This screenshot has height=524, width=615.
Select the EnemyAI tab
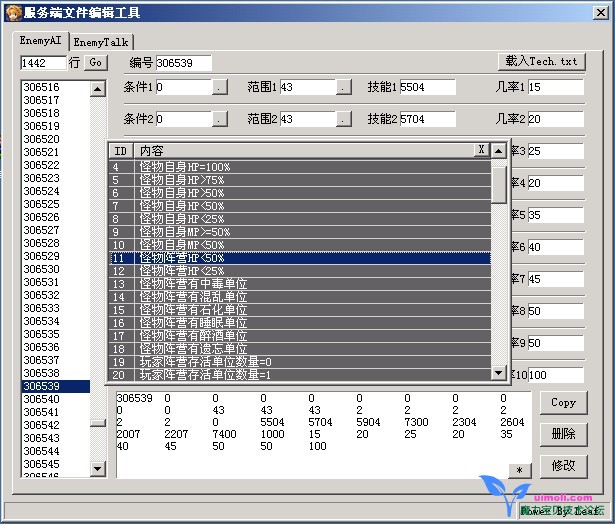(x=41, y=41)
